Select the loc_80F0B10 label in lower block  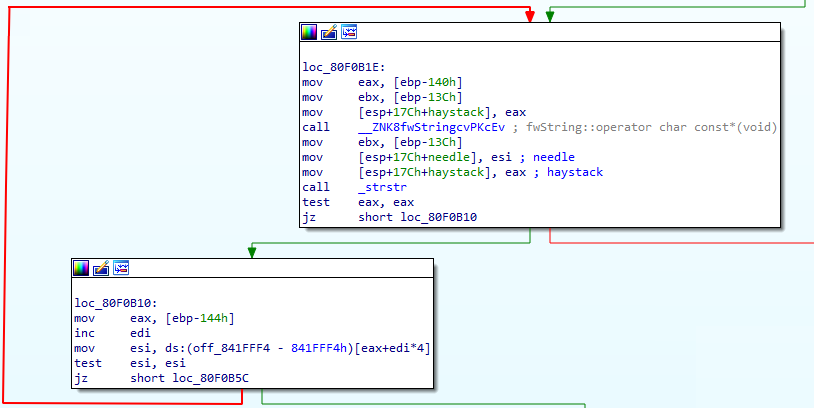click(x=114, y=302)
